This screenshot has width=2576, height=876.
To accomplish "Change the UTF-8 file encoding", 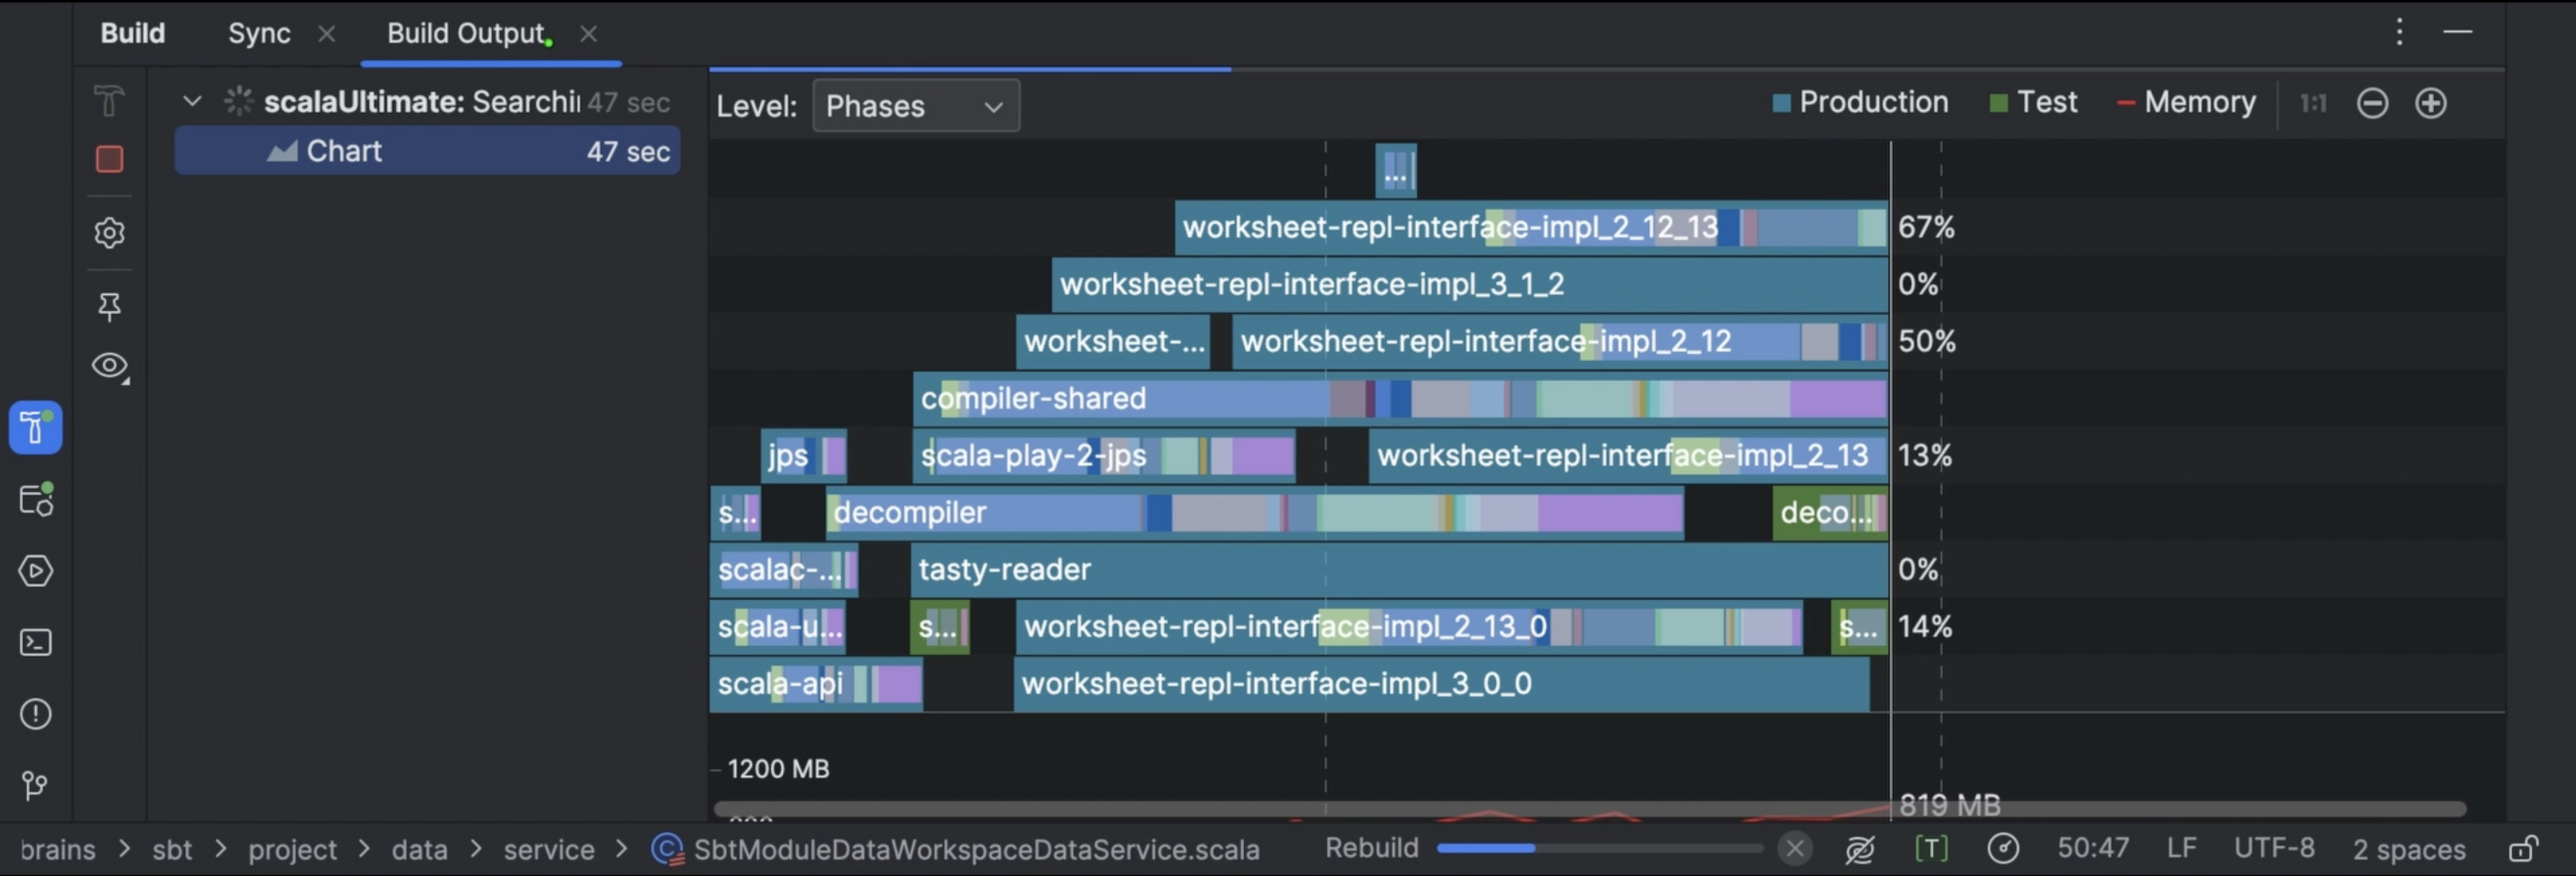I will point(2274,848).
